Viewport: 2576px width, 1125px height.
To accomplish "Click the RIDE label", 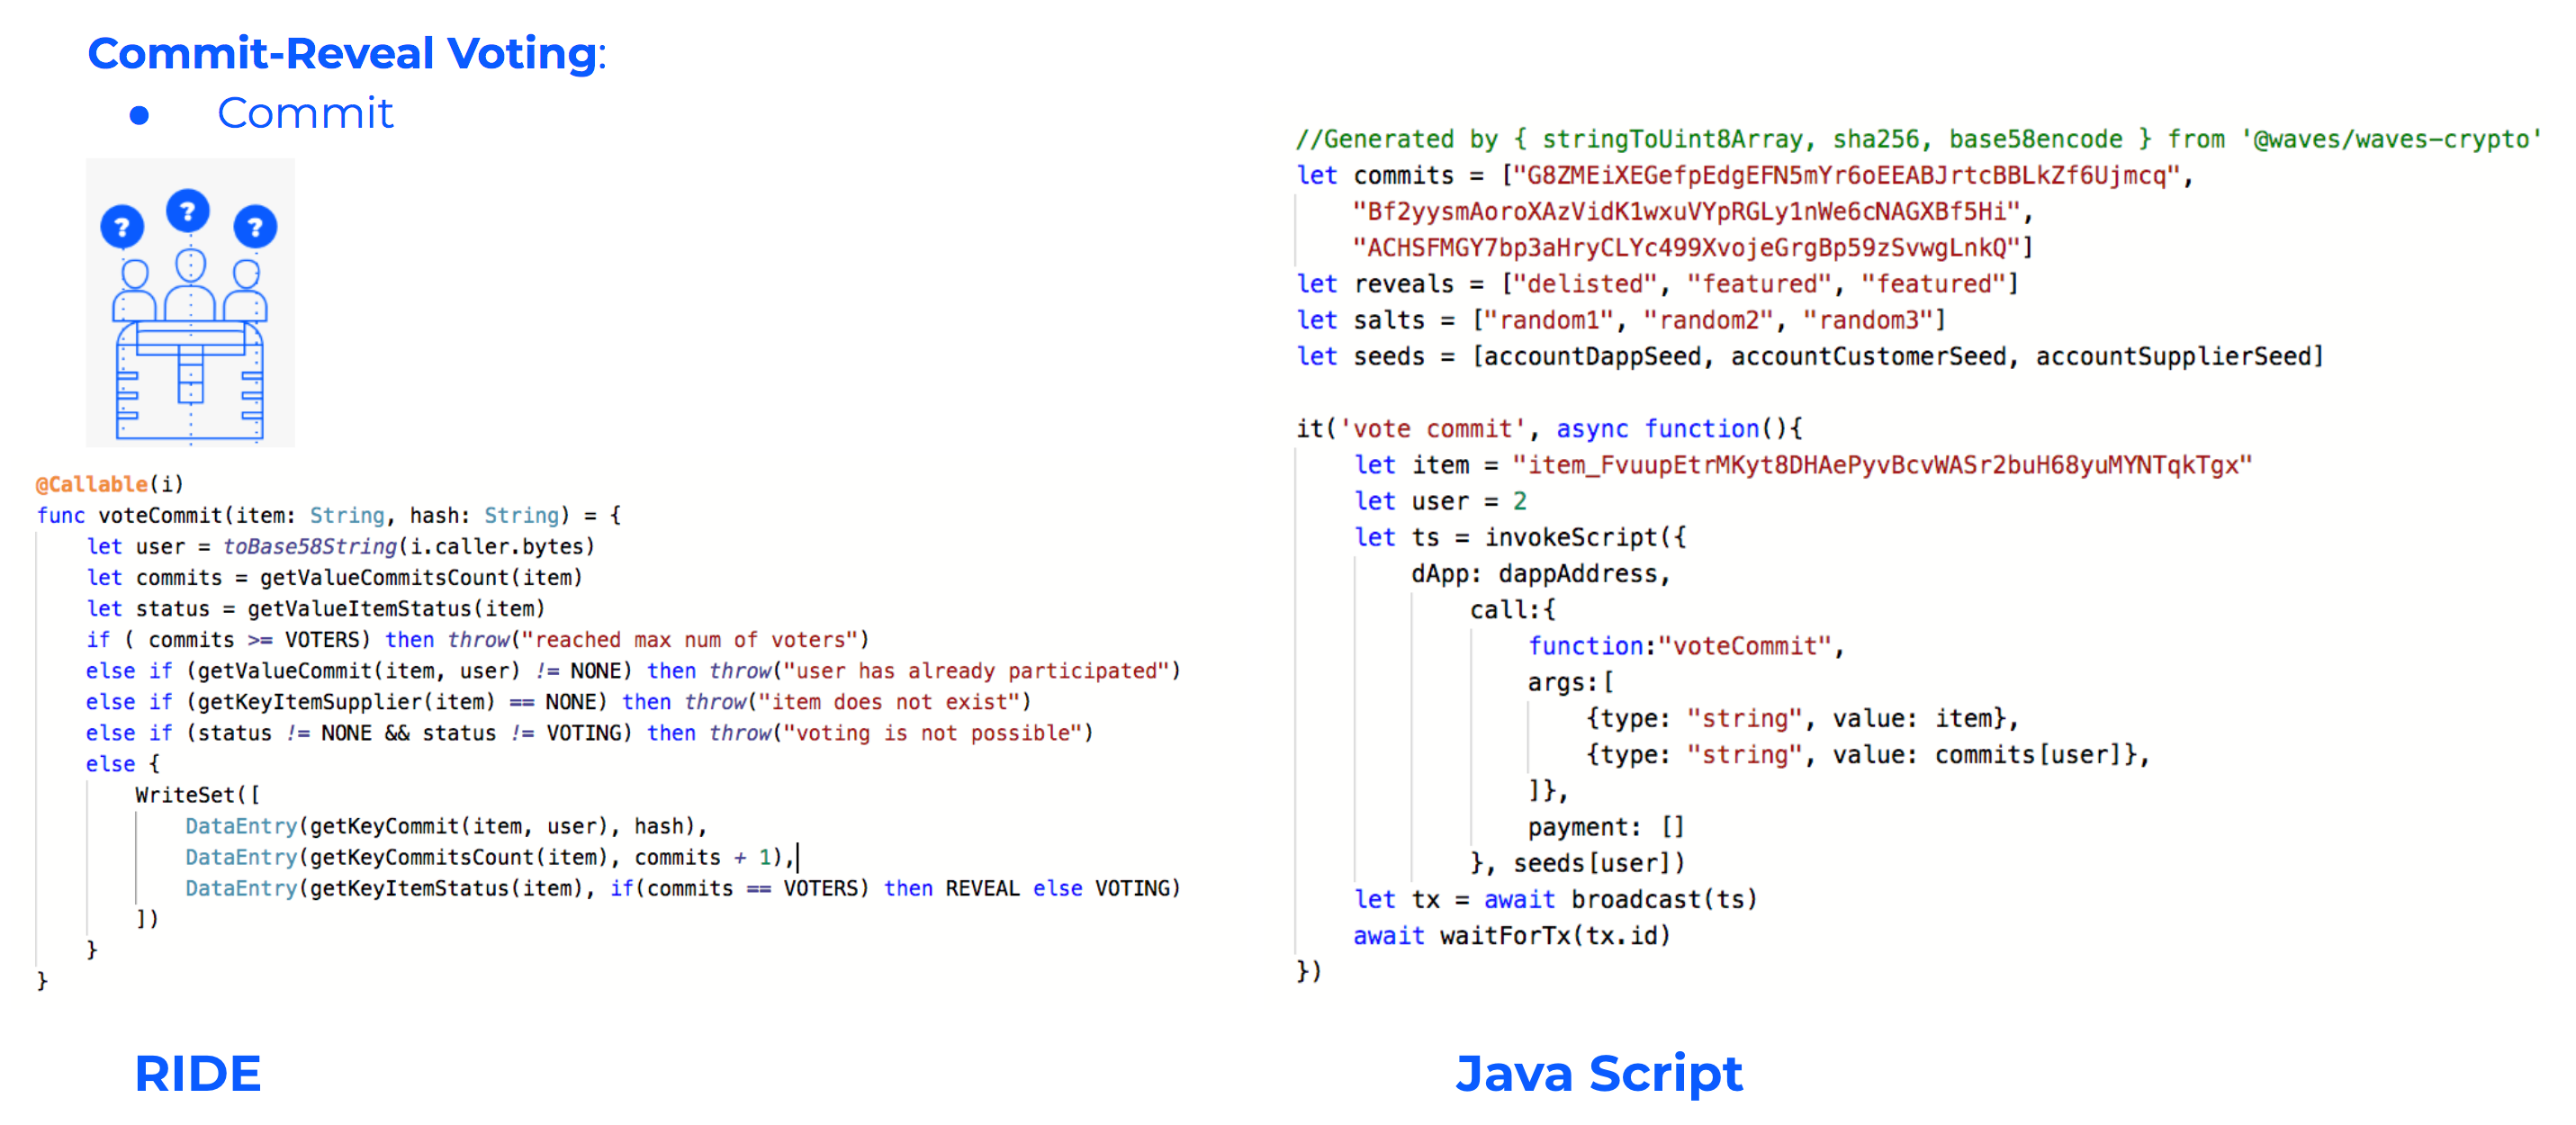I will click(197, 1073).
